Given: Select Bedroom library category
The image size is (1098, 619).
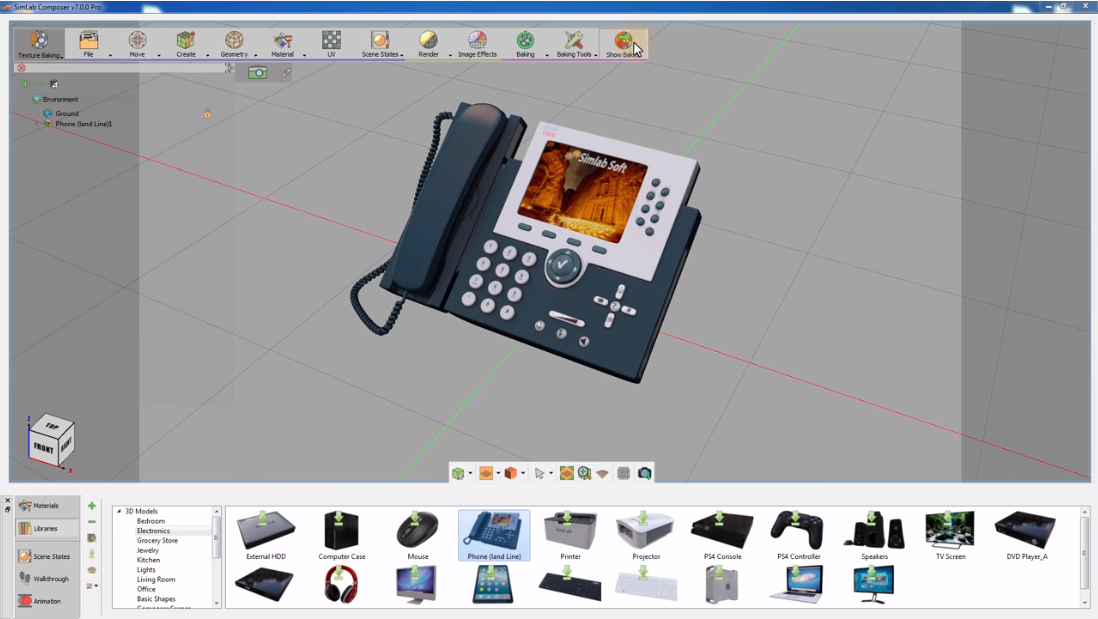Looking at the screenshot, I should click(x=151, y=521).
